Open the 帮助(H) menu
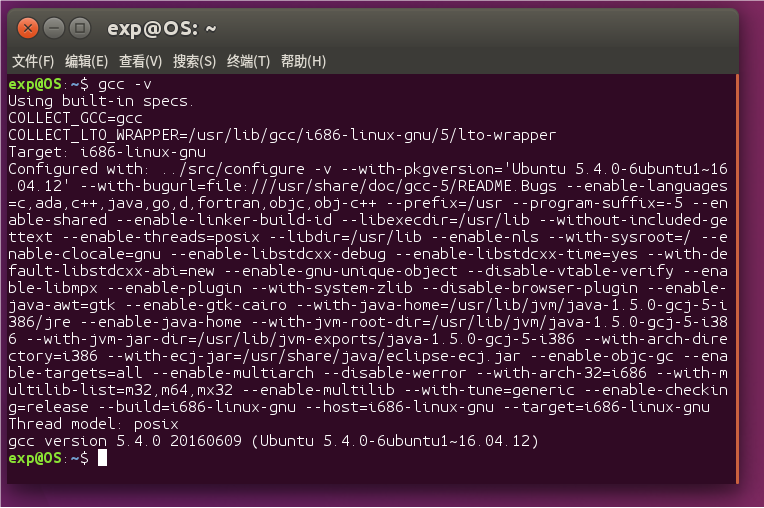Viewport: 764px width, 508px height. click(303, 62)
